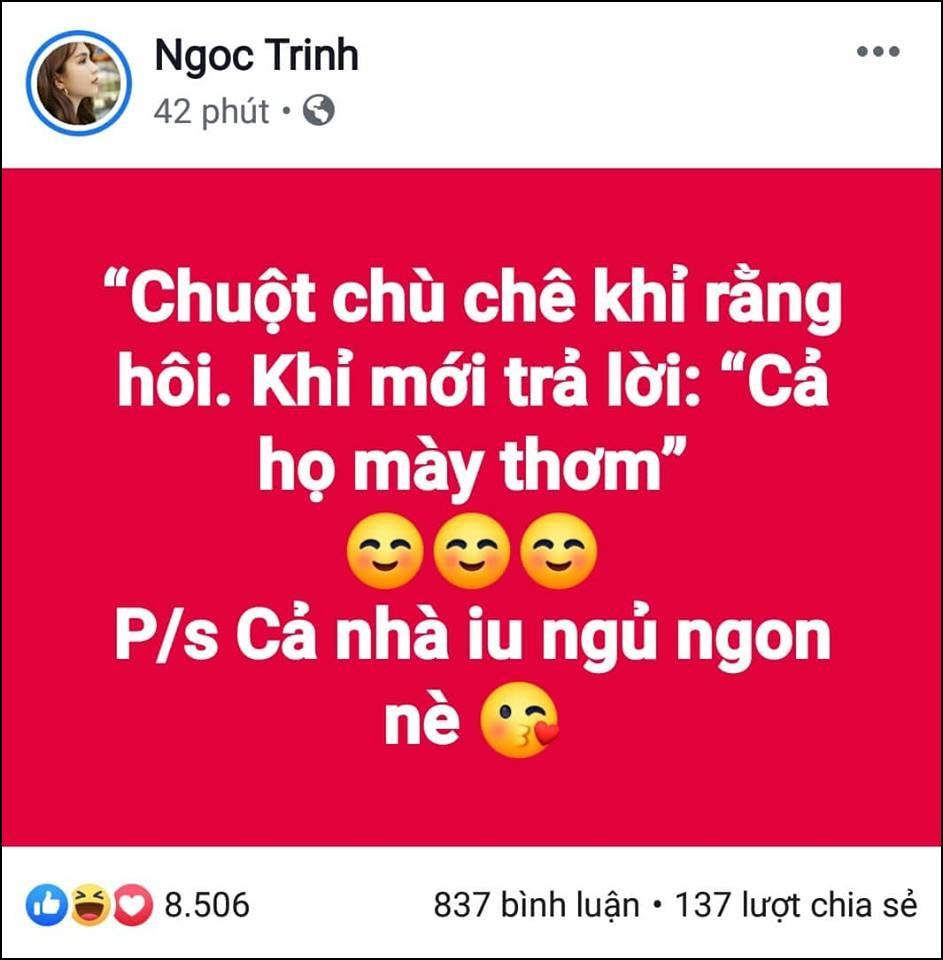
Task: Click the Haha laughing reaction icon
Action: point(88,904)
